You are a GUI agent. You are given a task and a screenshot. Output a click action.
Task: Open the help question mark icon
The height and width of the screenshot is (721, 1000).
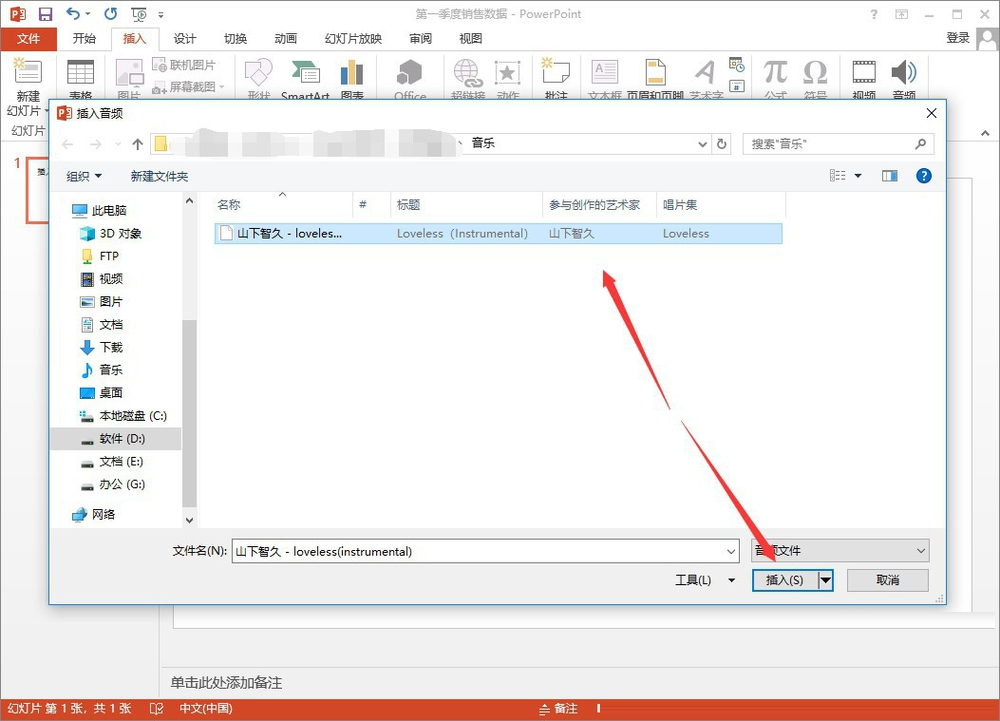point(923,176)
